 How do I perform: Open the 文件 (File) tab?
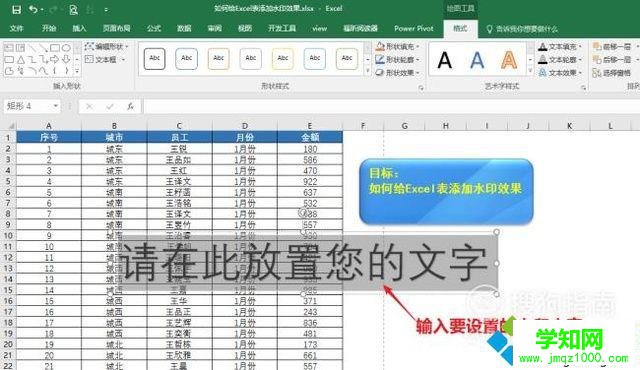(x=16, y=29)
